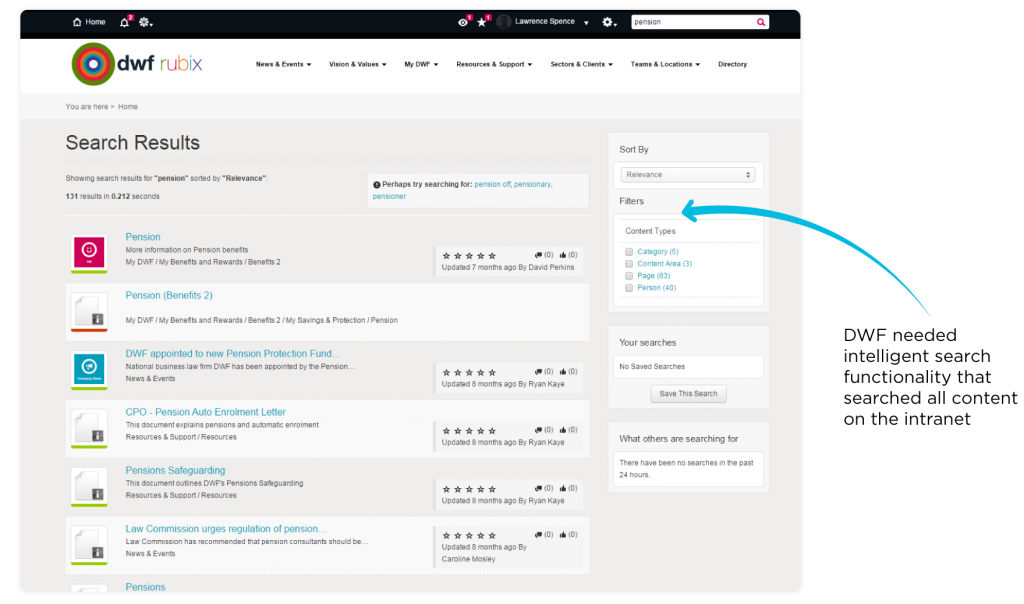Viewport: 1024px width, 604px height.
Task: Open Pensions Safeguarding link
Action: [175, 470]
